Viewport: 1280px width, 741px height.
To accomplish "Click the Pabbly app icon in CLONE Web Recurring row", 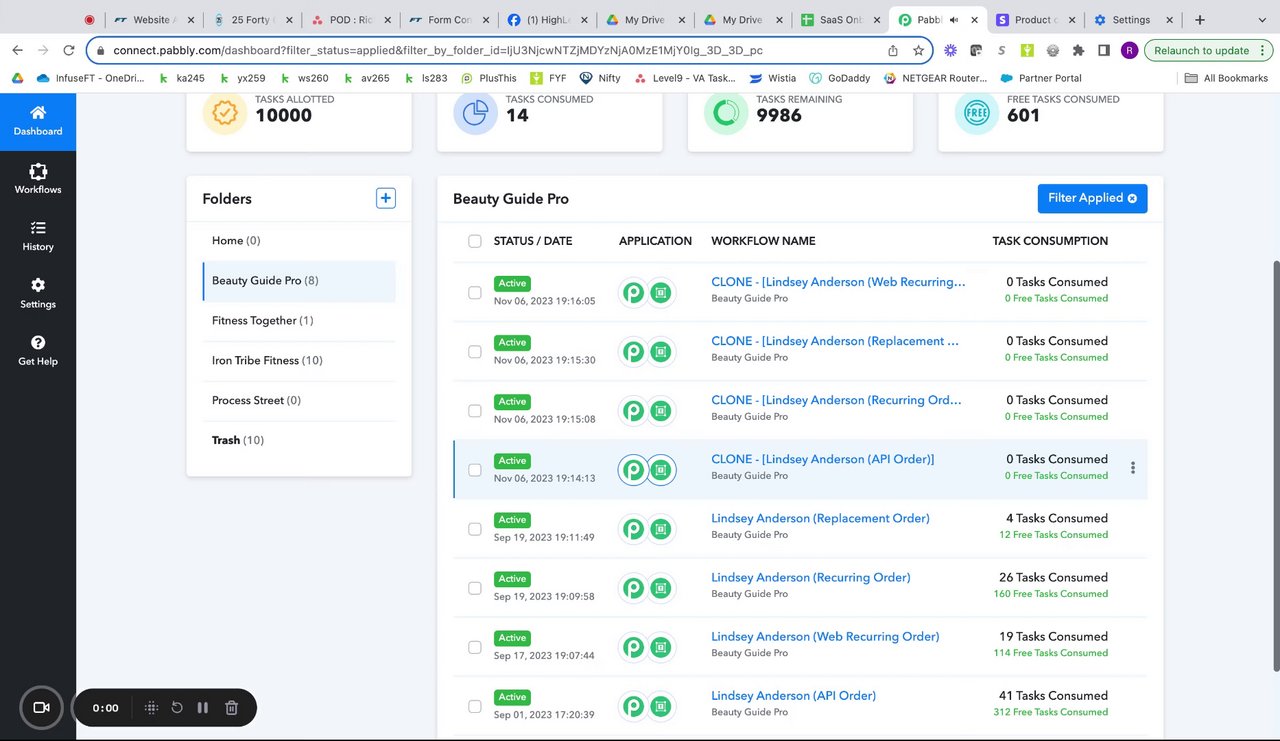I will click(633, 293).
